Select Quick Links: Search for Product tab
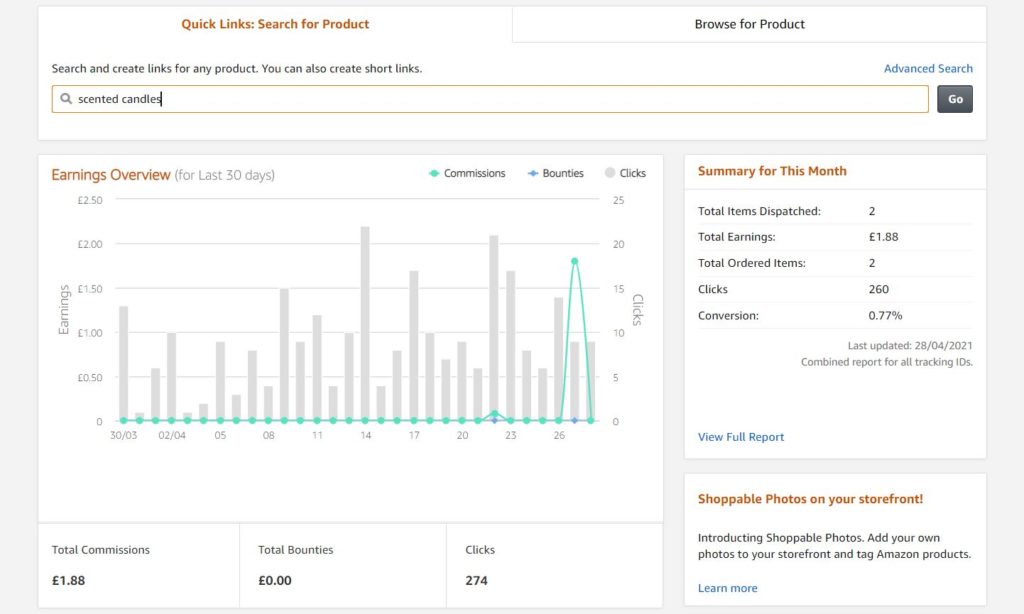Viewport: 1024px width, 614px height. [x=275, y=24]
